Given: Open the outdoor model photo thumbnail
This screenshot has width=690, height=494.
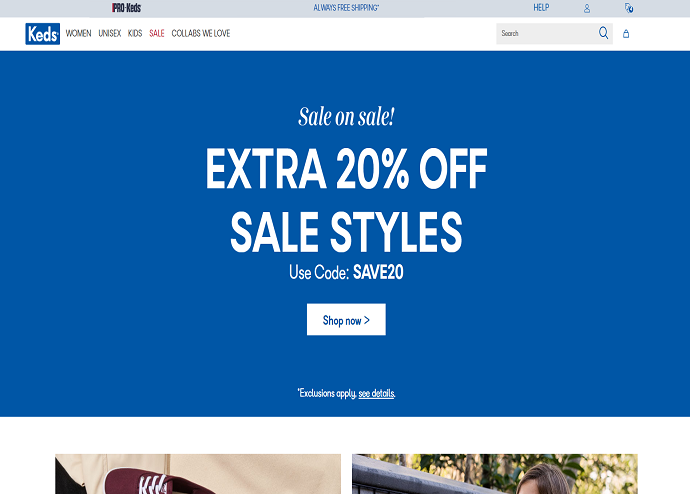Looking at the screenshot, I should click(x=495, y=474).
